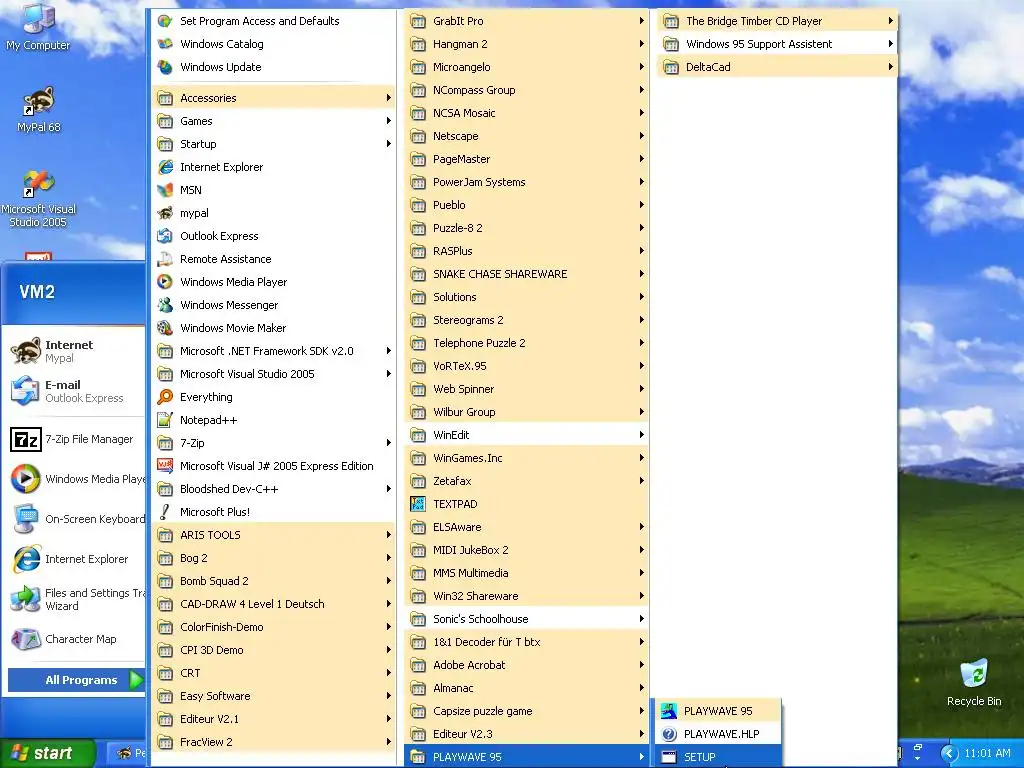1024x768 pixels.
Task: Launch Microsoft Plus!
Action: tap(273, 511)
